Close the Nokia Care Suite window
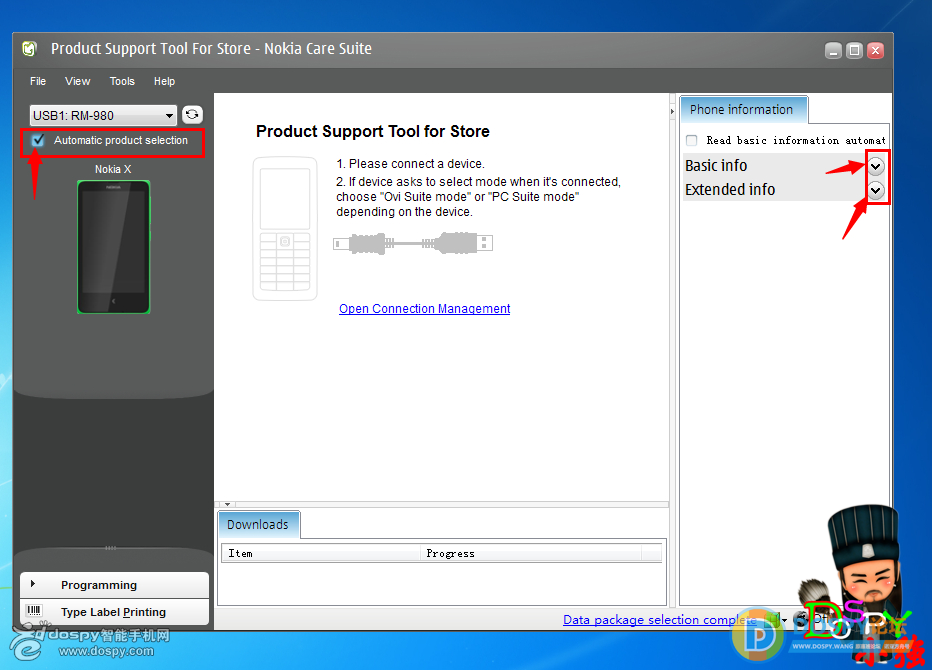 point(875,51)
